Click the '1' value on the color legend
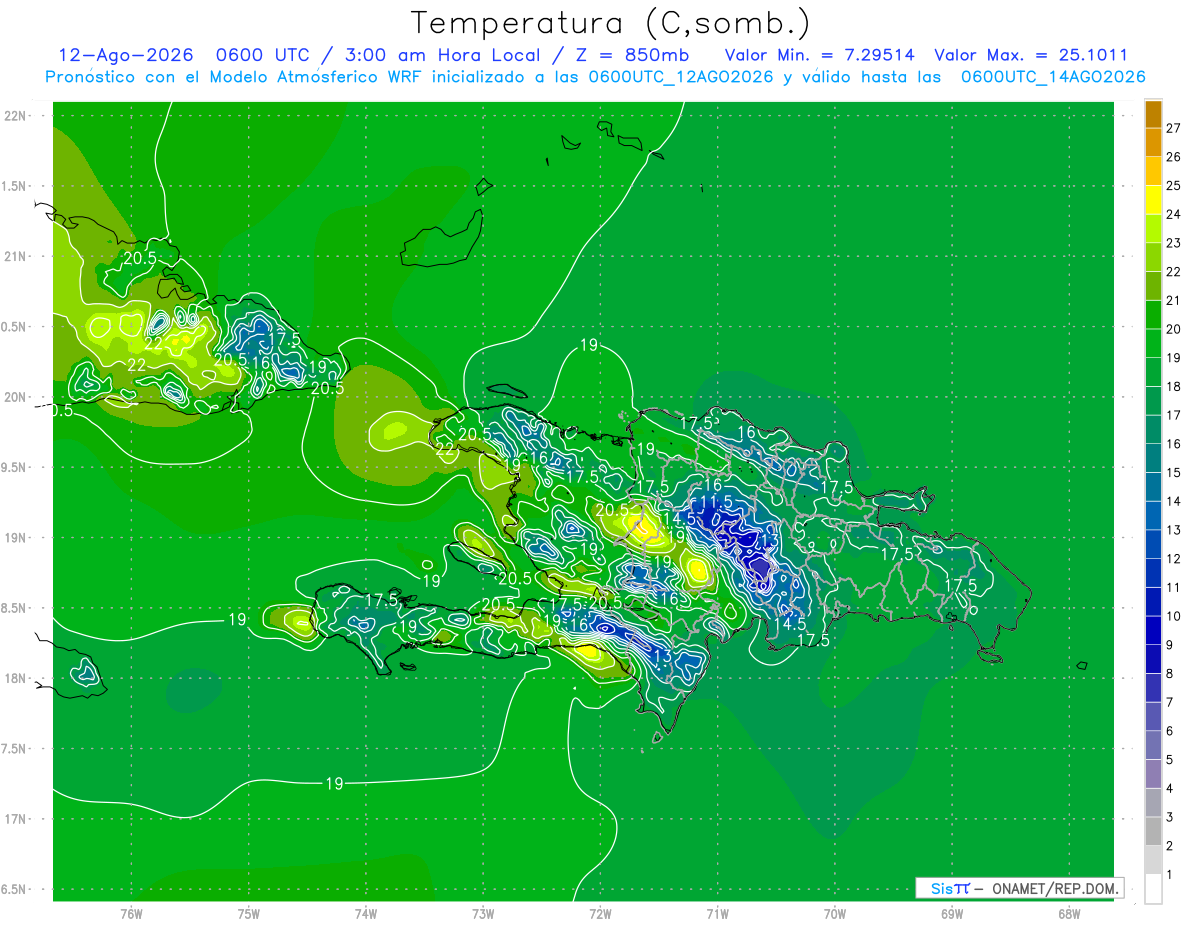The width and height of the screenshot is (1200, 927). [x=1169, y=874]
